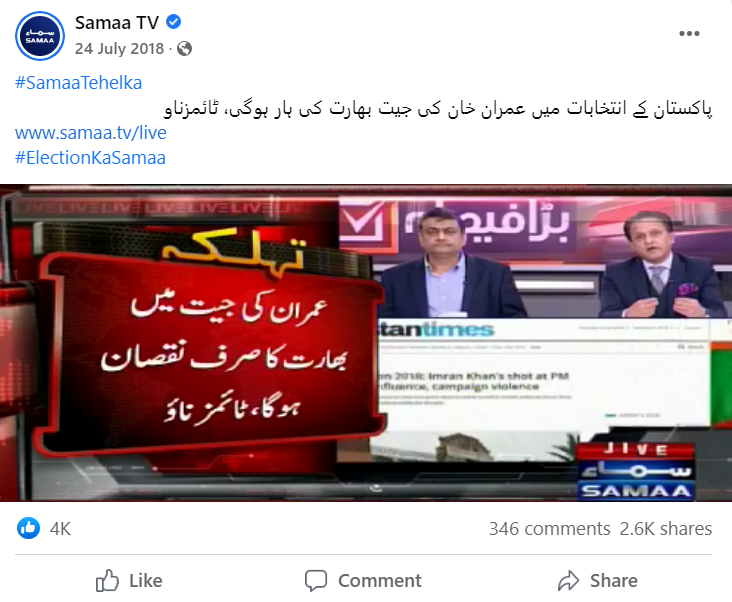The width and height of the screenshot is (732, 602).
Task: Click the thumbs-up icon on Like
Action: pos(107,581)
